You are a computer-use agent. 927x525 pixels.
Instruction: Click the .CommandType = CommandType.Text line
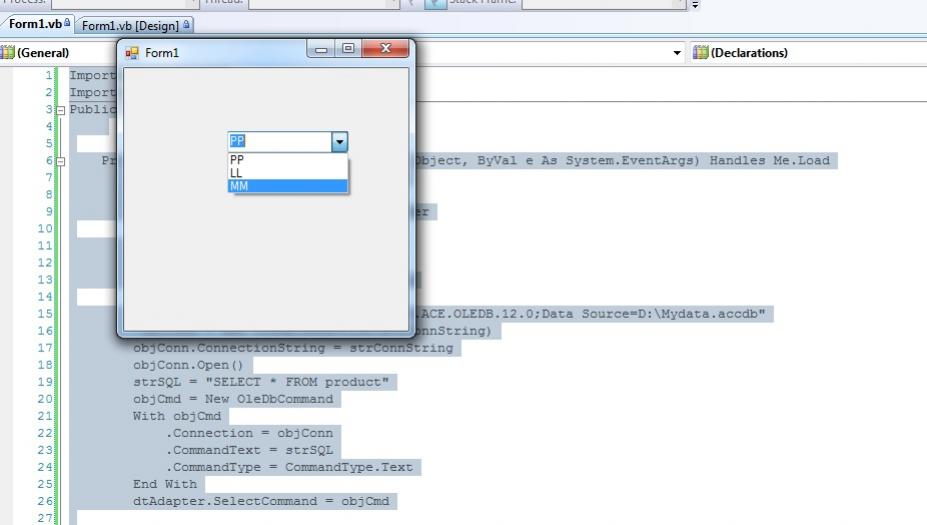(289, 468)
